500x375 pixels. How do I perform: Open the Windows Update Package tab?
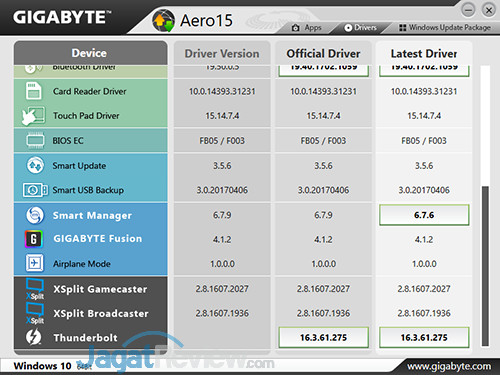point(445,28)
